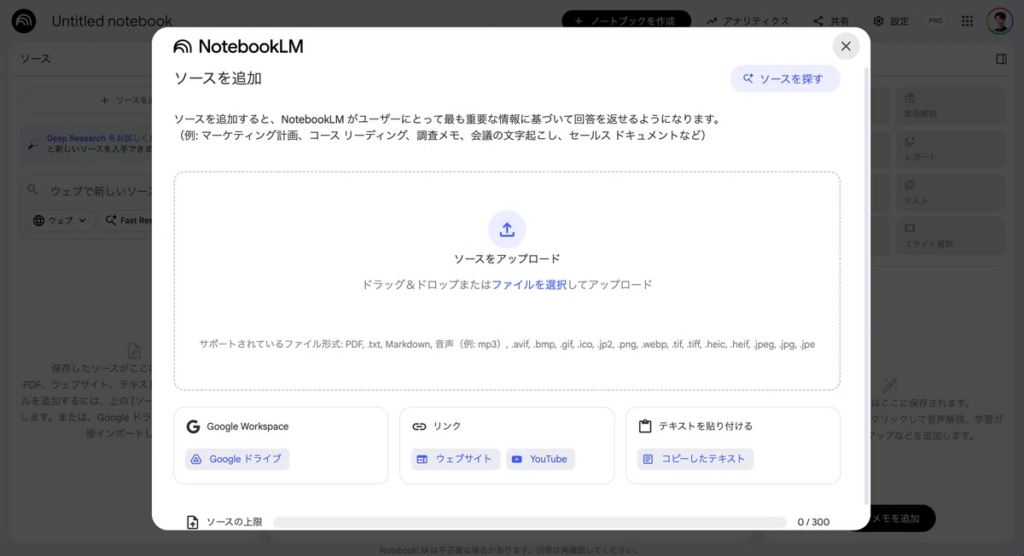Open the Google apps grid icon
Image resolution: width=1024 pixels, height=556 pixels.
[967, 21]
